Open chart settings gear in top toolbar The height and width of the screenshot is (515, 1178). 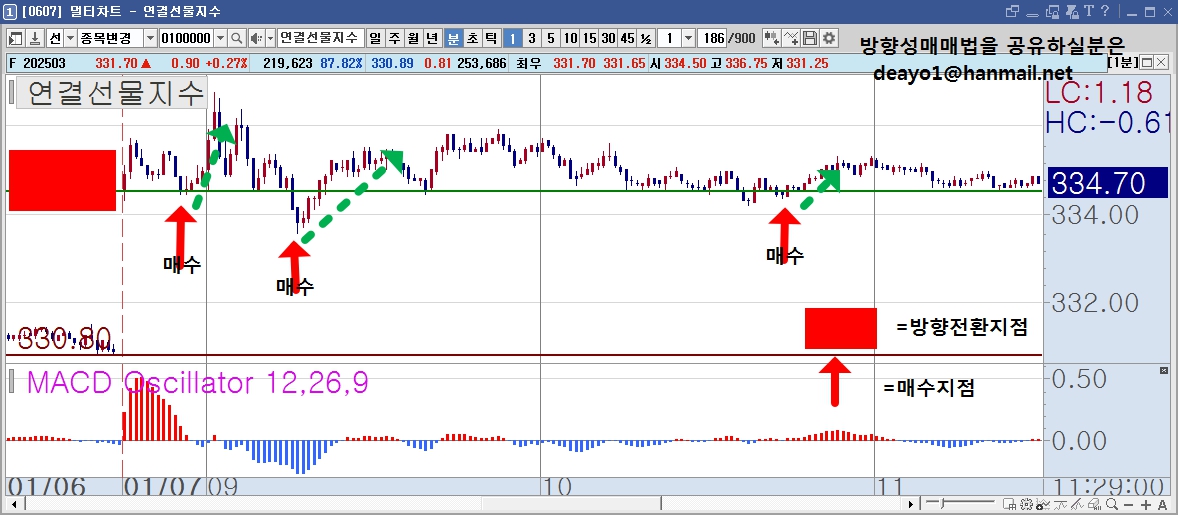(829, 38)
